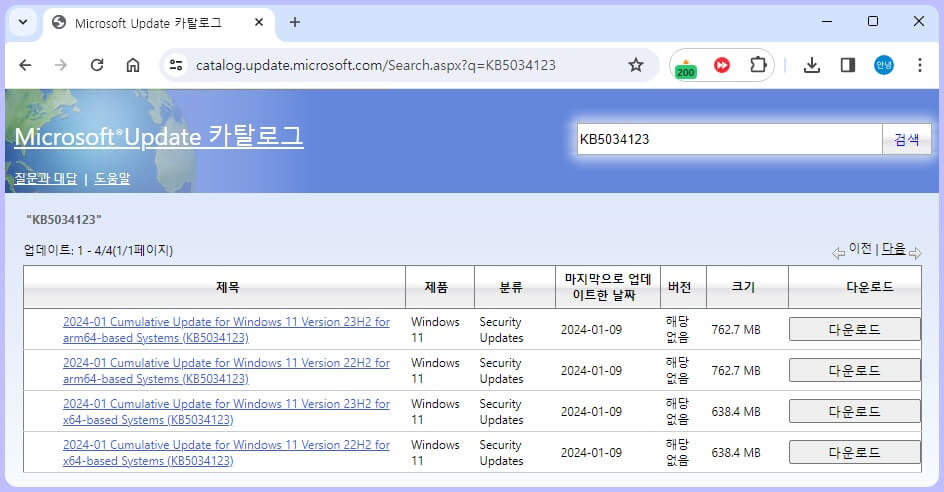Download the 22H2 x64 update
Image resolution: width=944 pixels, height=492 pixels.
point(854,452)
